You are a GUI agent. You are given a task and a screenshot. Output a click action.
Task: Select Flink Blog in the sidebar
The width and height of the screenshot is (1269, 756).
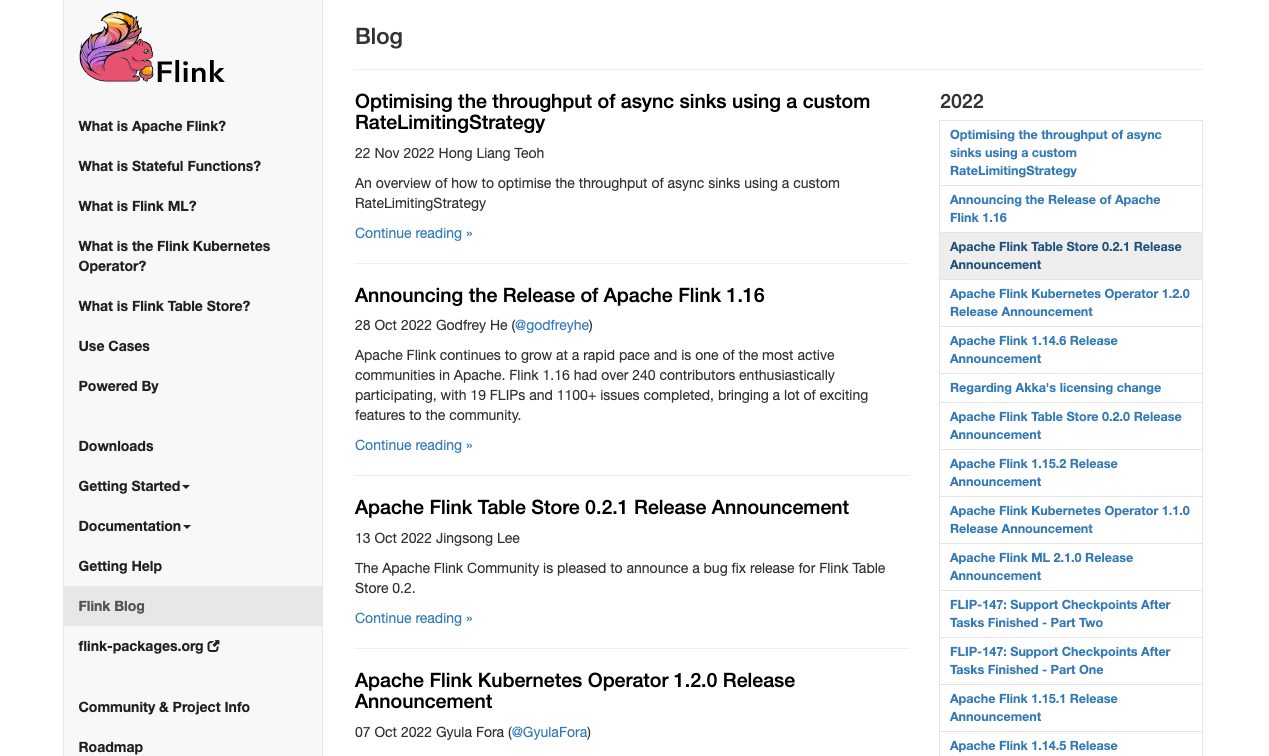193,606
